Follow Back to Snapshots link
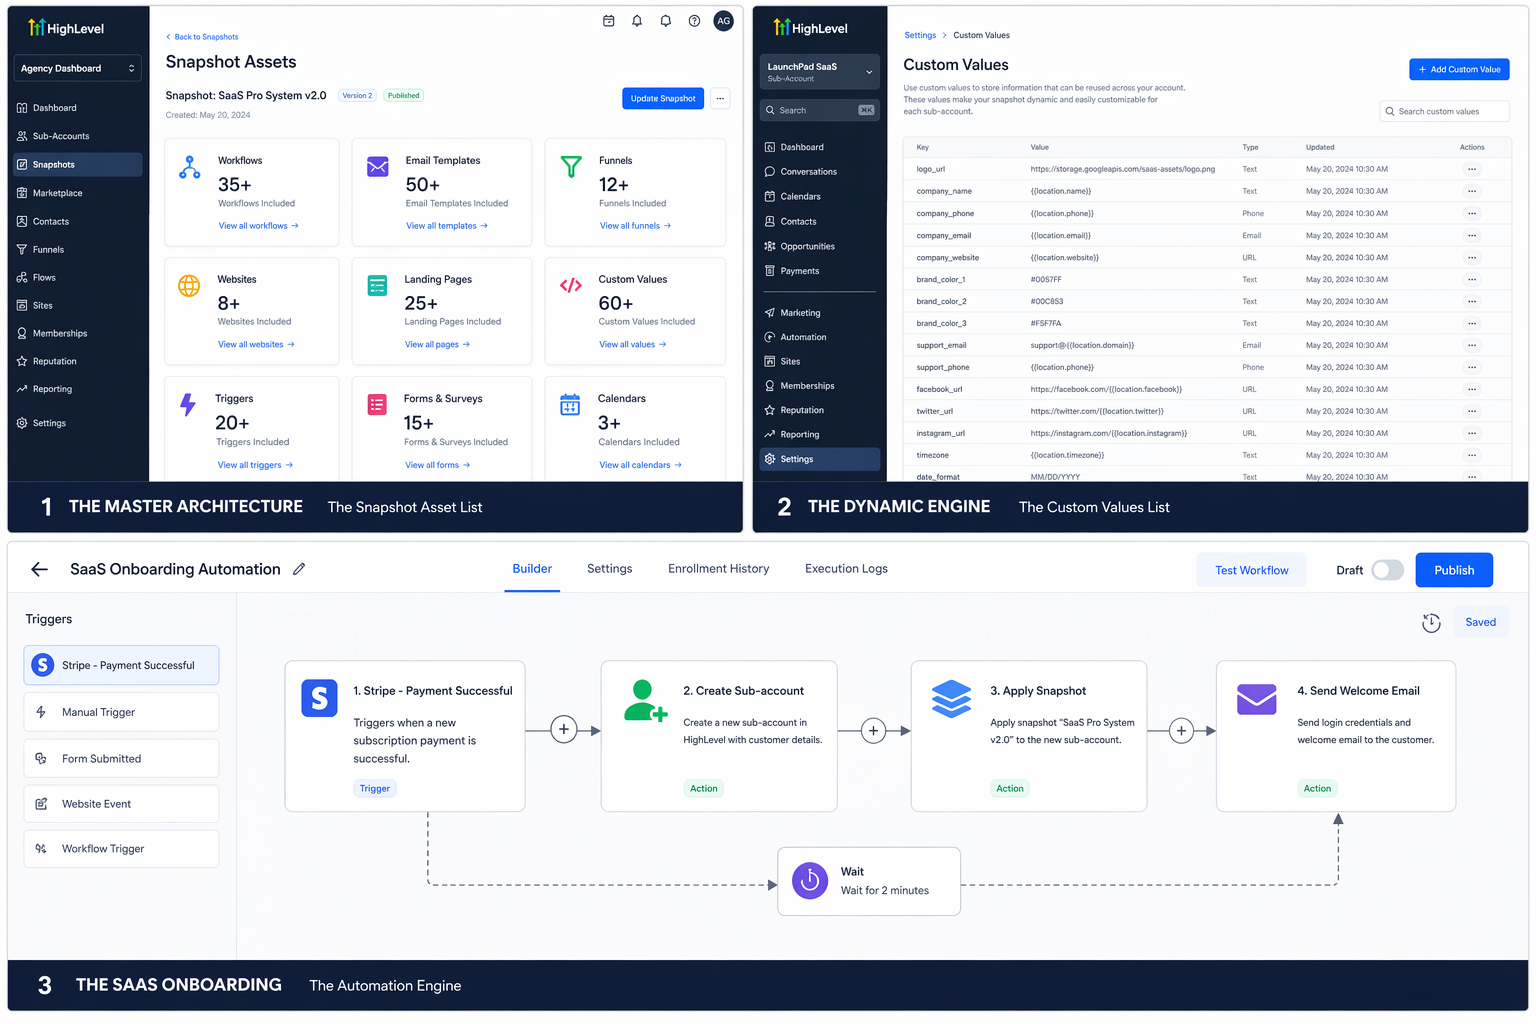 click(203, 37)
